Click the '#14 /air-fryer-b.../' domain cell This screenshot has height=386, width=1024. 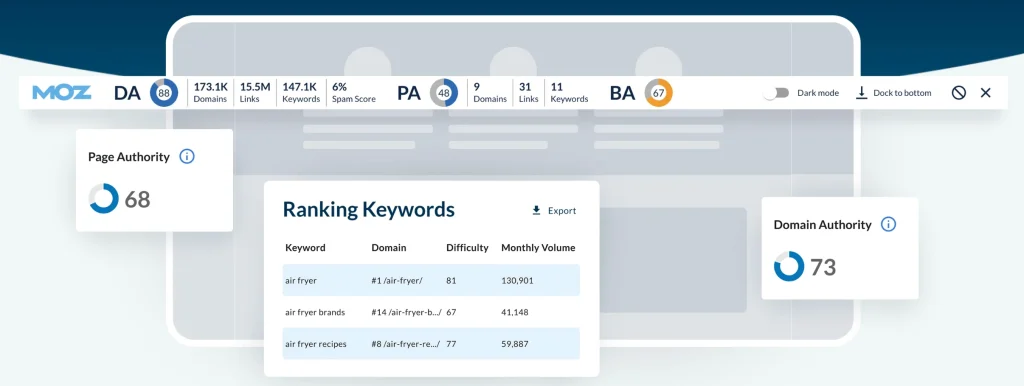[406, 312]
